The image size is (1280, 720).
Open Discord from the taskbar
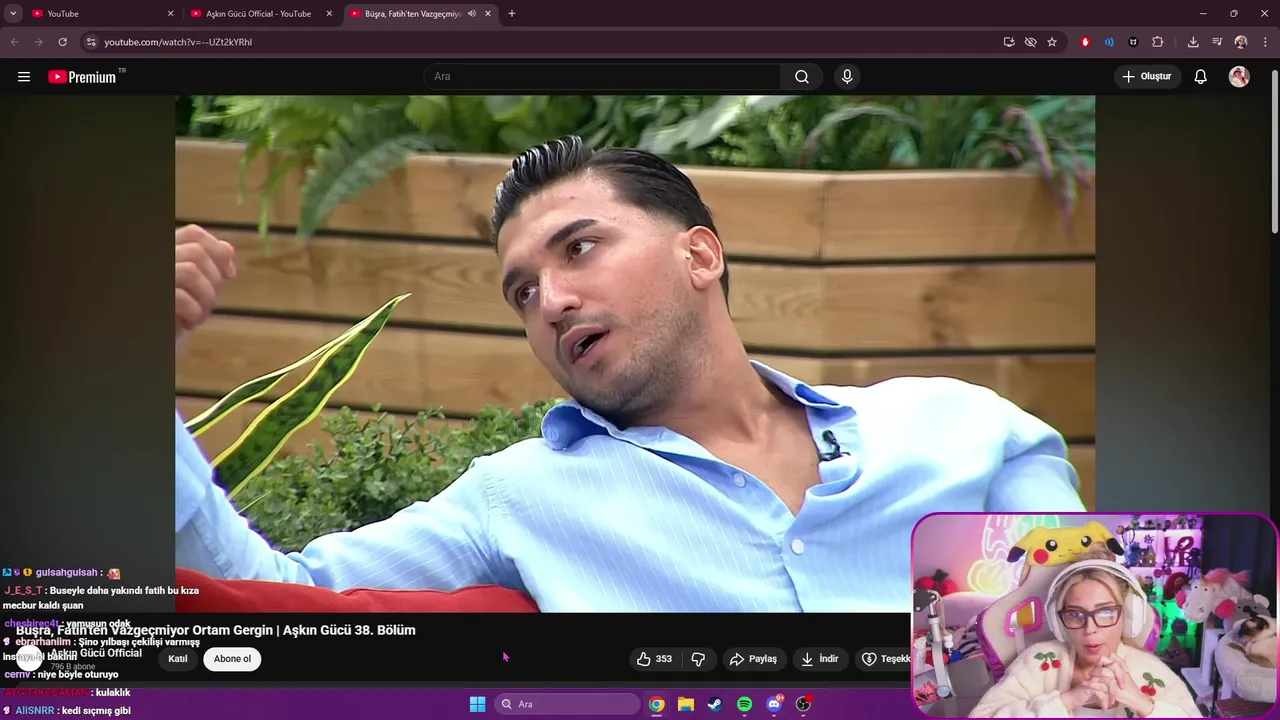[774, 704]
